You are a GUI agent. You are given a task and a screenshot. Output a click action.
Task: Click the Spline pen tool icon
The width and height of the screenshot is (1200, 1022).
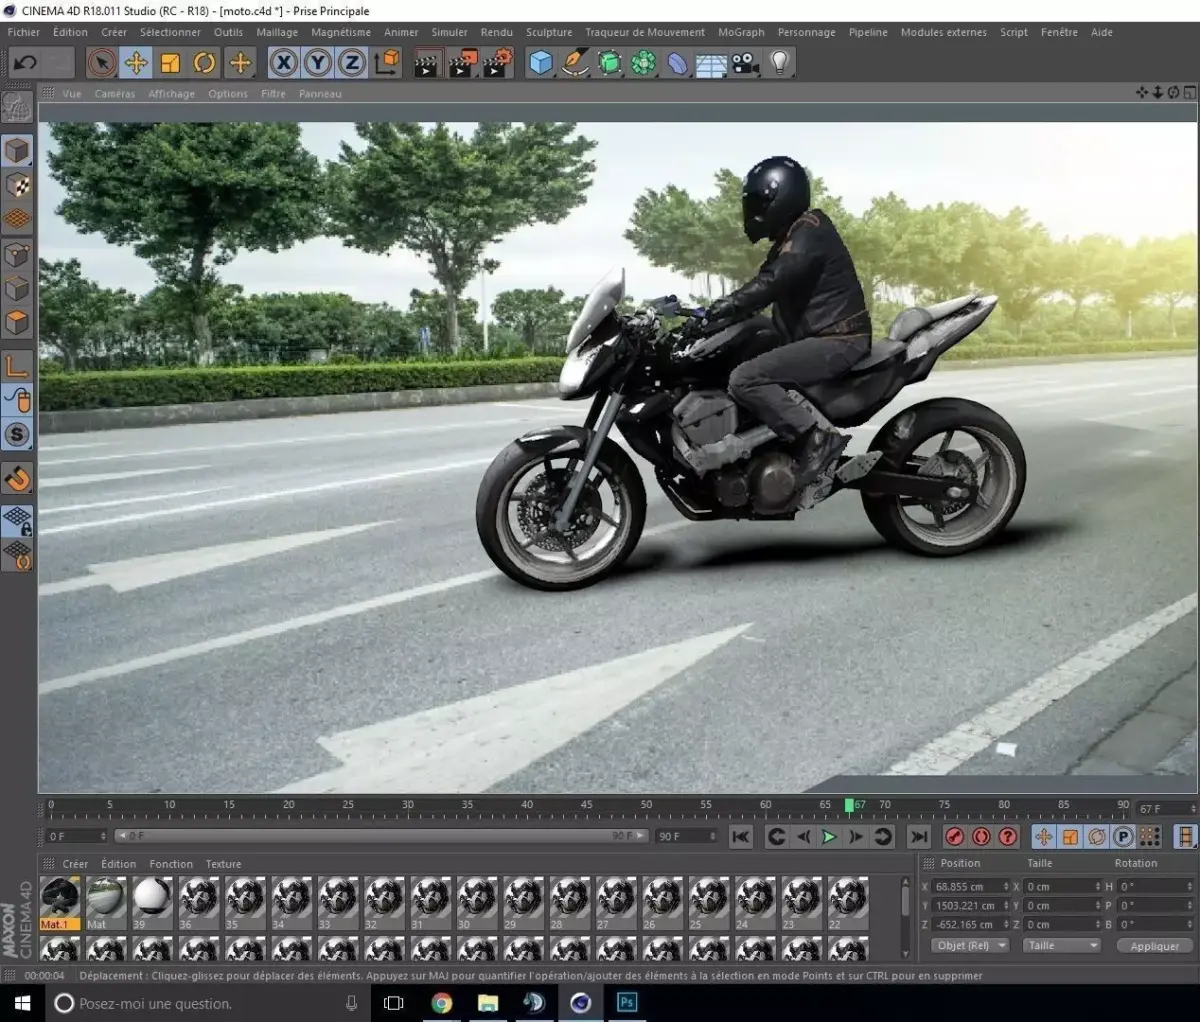[x=575, y=63]
